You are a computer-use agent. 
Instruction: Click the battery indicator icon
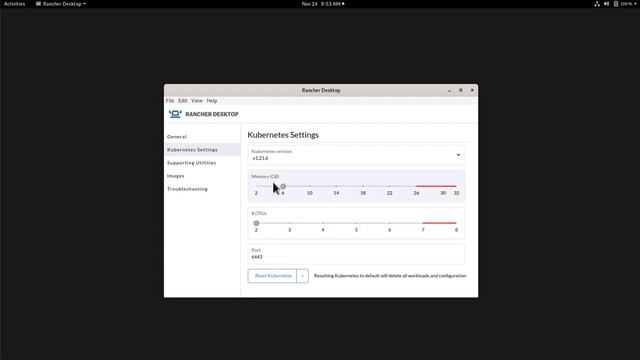616,4
